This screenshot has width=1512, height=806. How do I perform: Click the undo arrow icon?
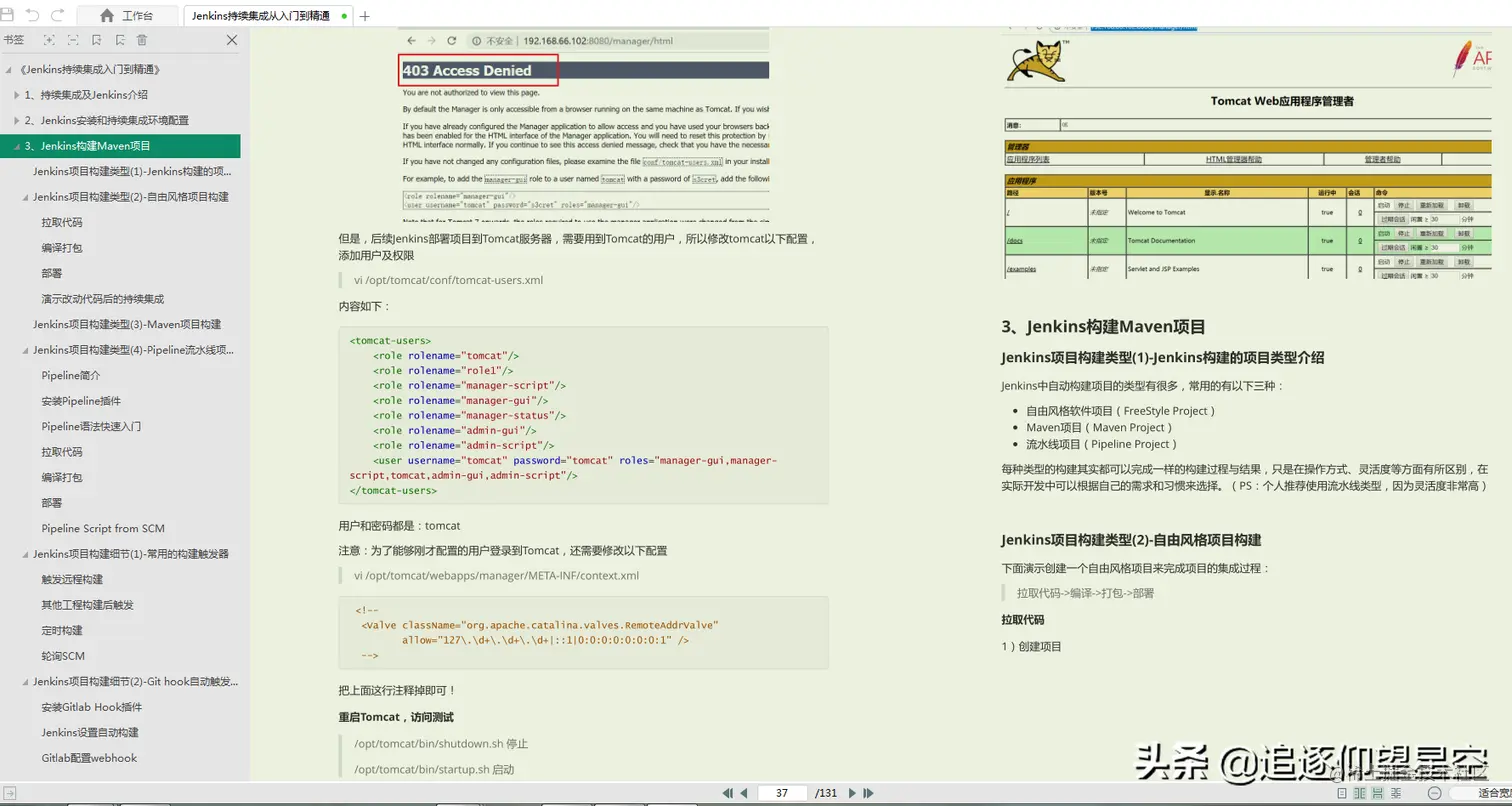[32, 15]
